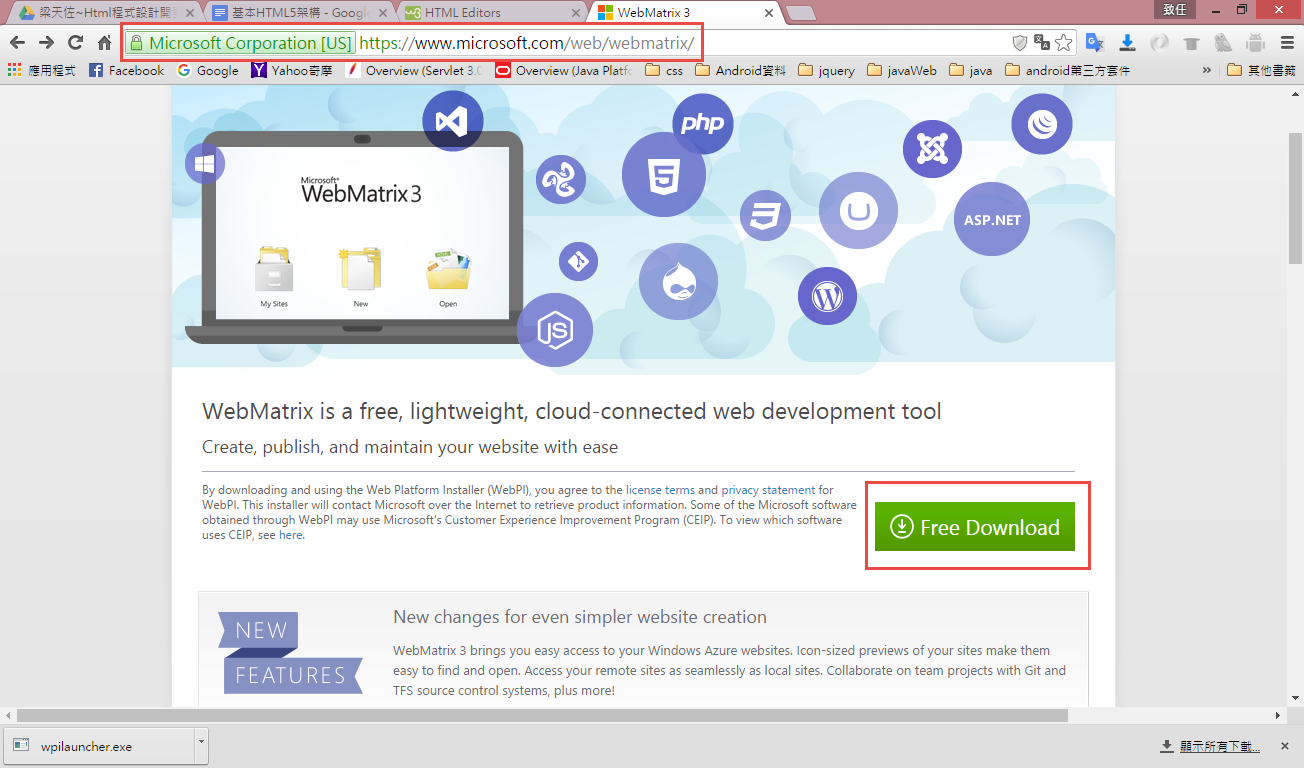Open the Facebook bookmark
The height and width of the screenshot is (768, 1304).
pyautogui.click(x=126, y=70)
